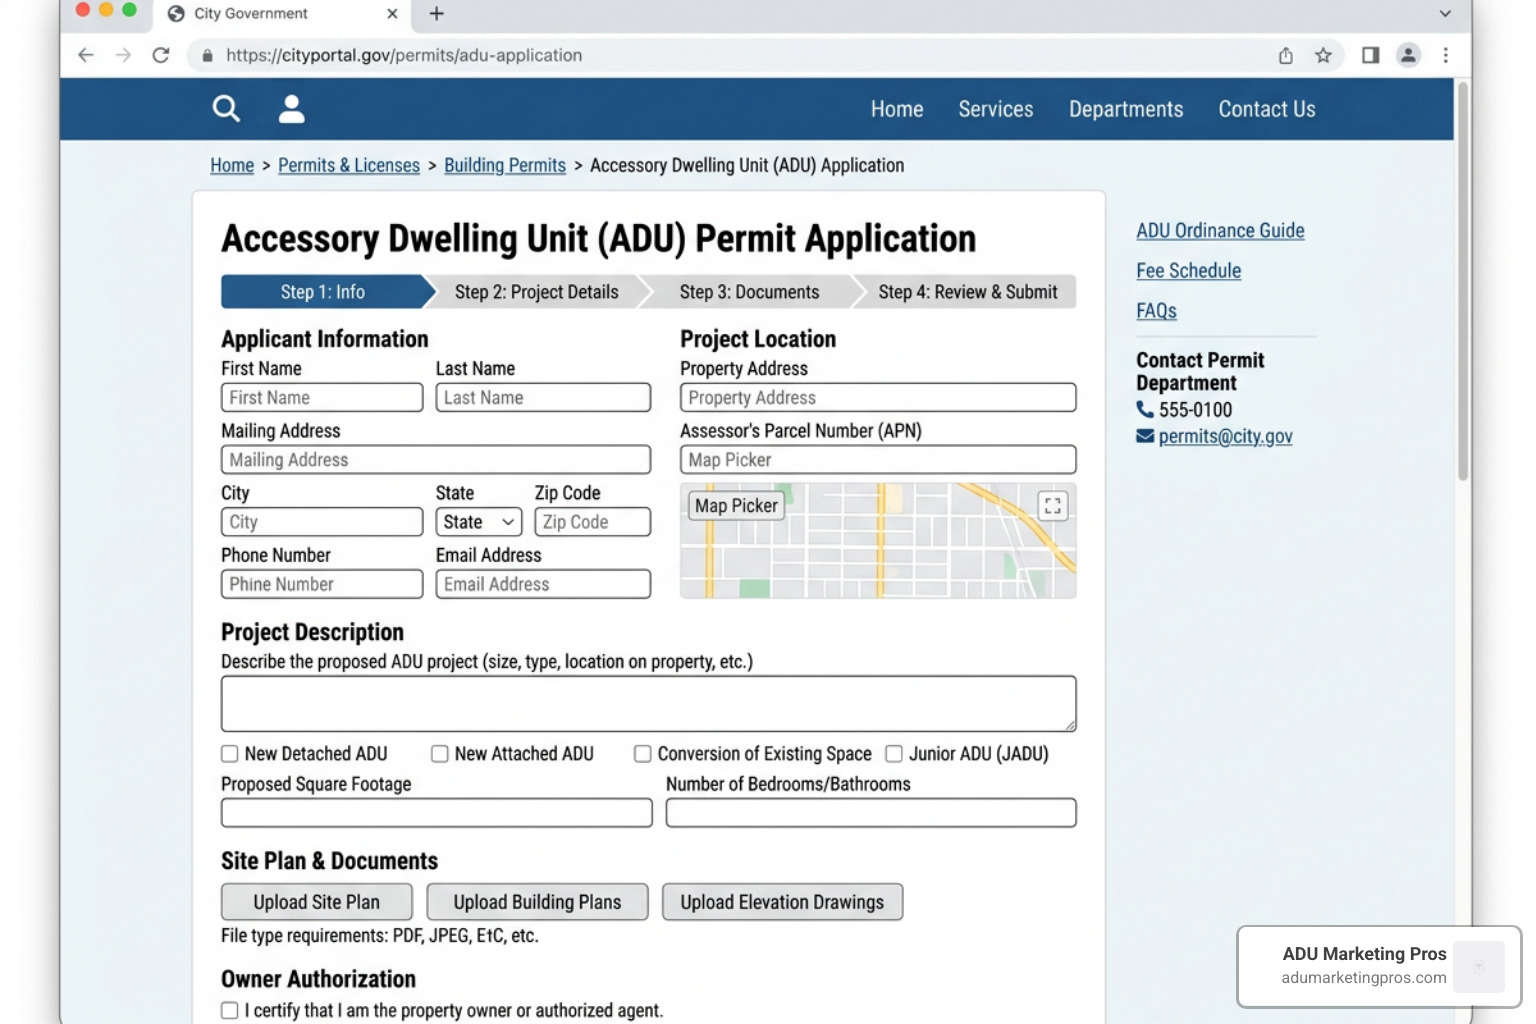Screen dimensions: 1536x1024
Task: Open the browser profile avatar icon
Action: click(1408, 55)
